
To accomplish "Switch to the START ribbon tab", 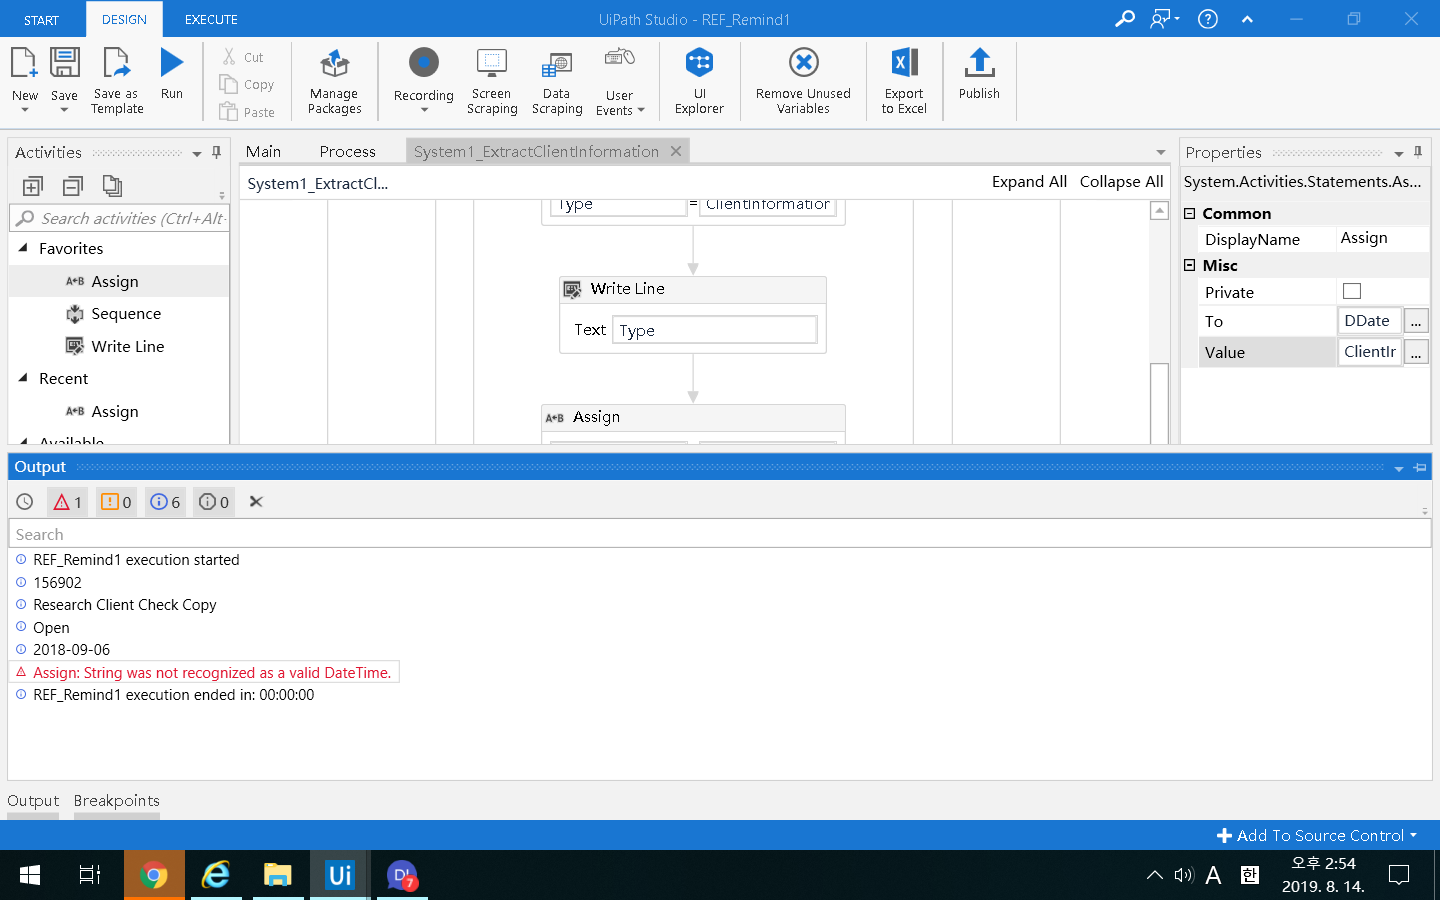I will point(41,20).
